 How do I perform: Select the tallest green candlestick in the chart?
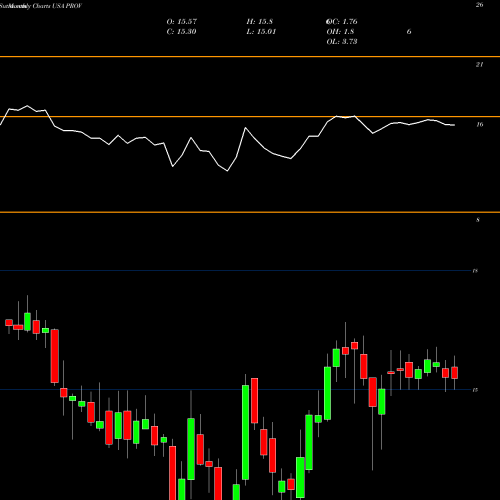point(245,432)
